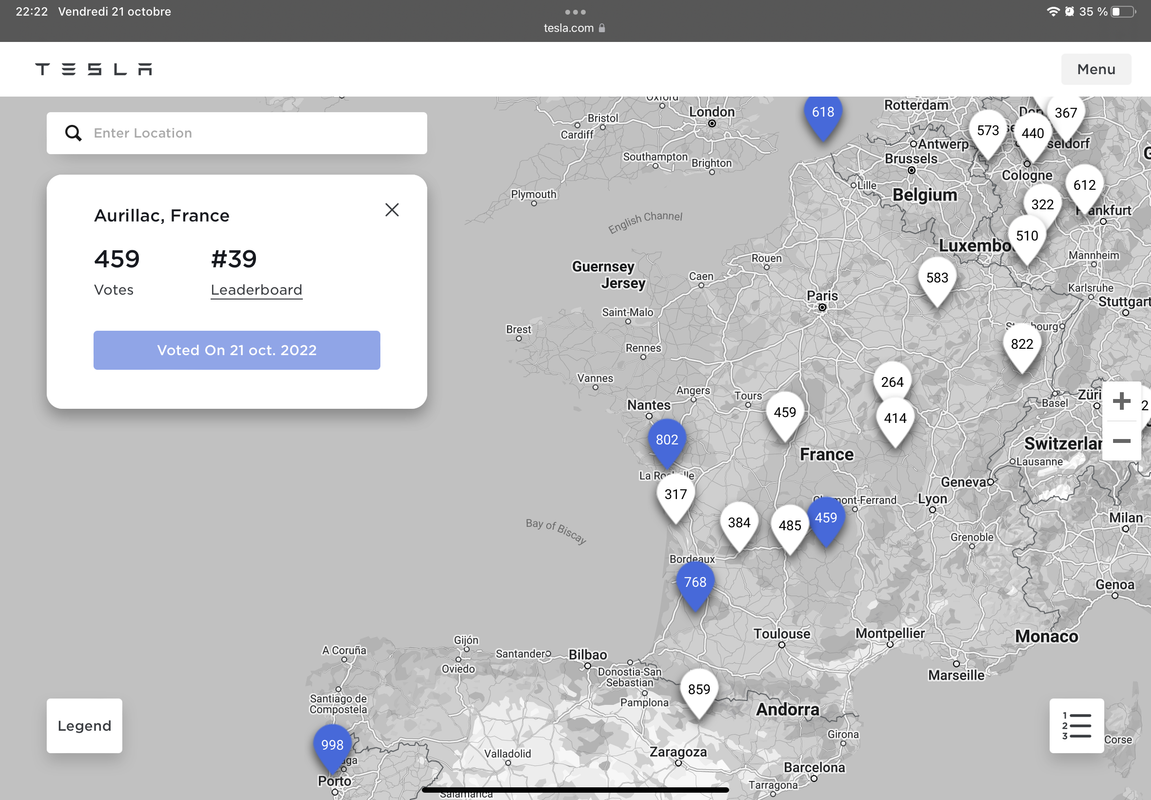The width and height of the screenshot is (1151, 800).
Task: Select the 322 map pin
Action: coord(1042,204)
